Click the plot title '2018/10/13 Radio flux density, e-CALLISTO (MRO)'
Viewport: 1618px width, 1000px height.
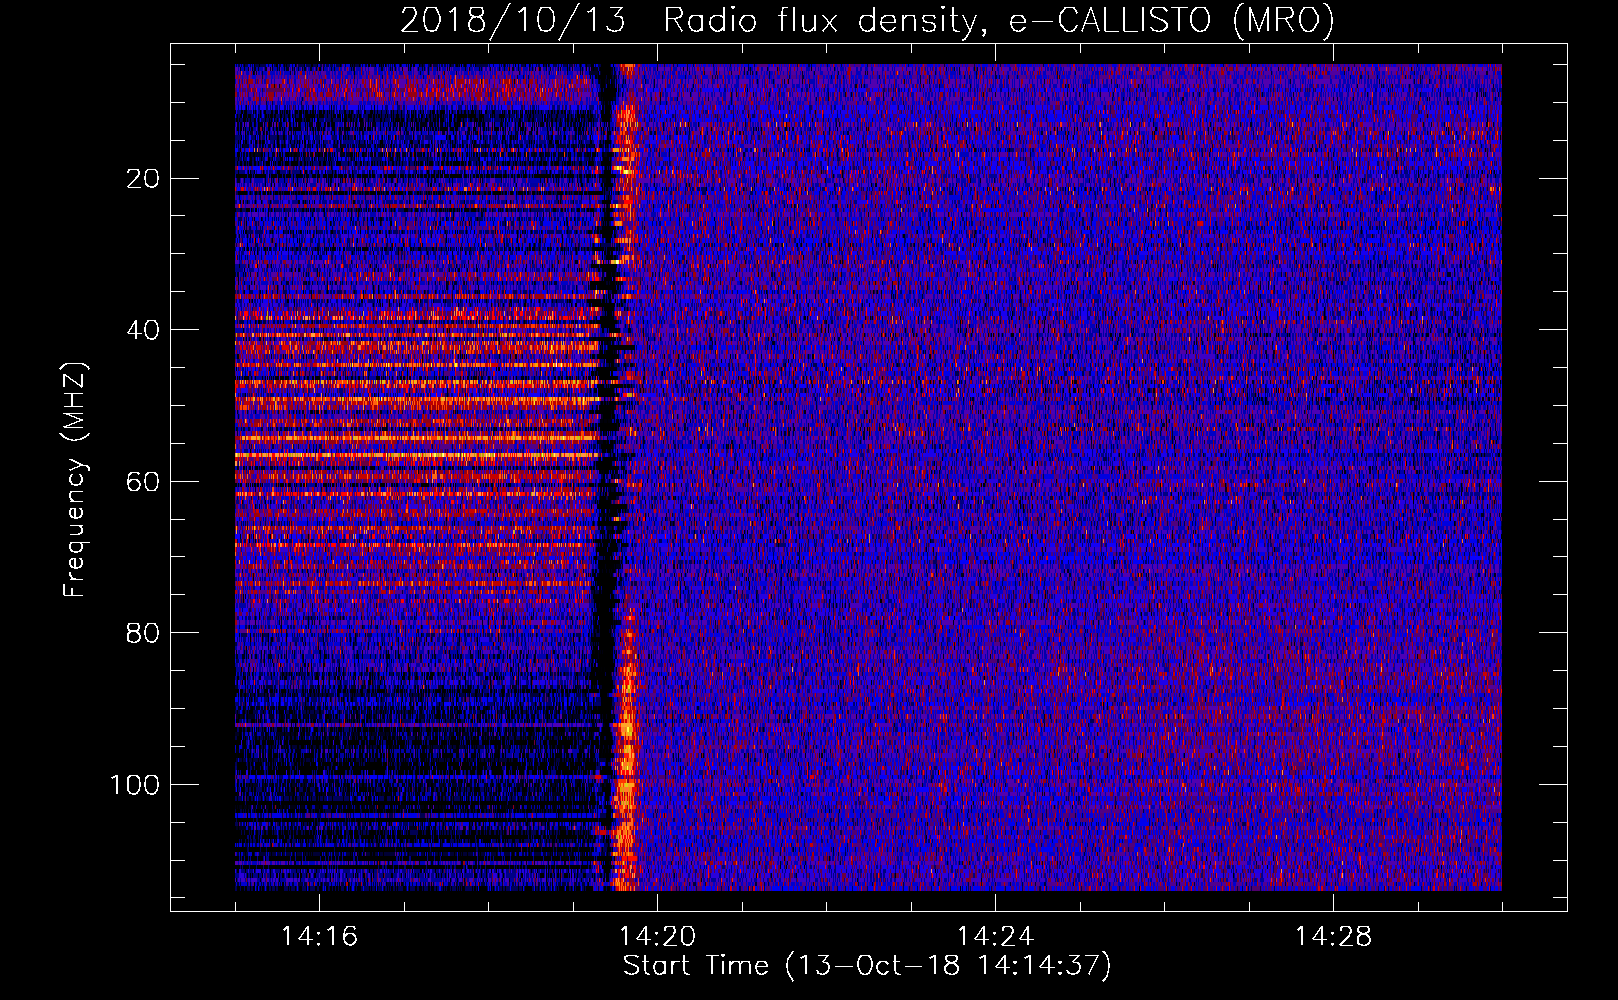click(x=867, y=20)
